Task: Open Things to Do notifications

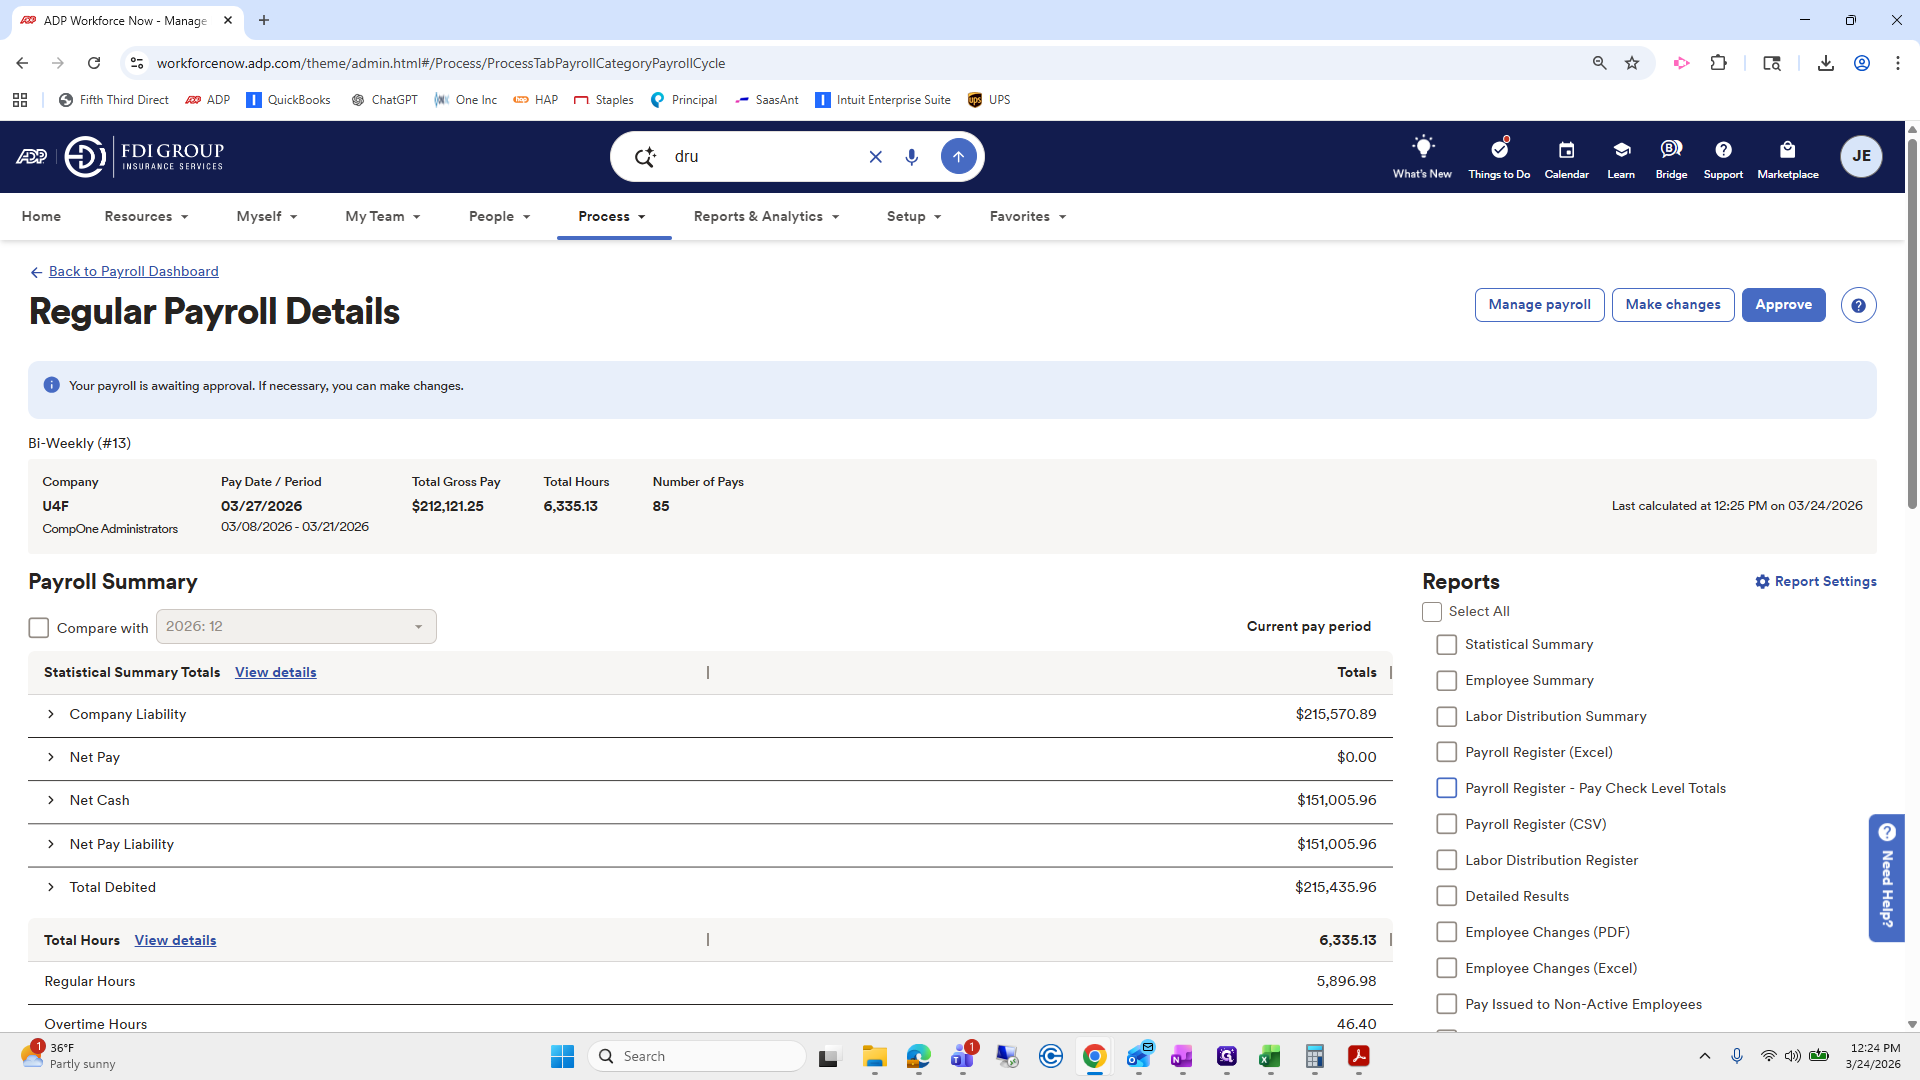Action: [x=1498, y=156]
